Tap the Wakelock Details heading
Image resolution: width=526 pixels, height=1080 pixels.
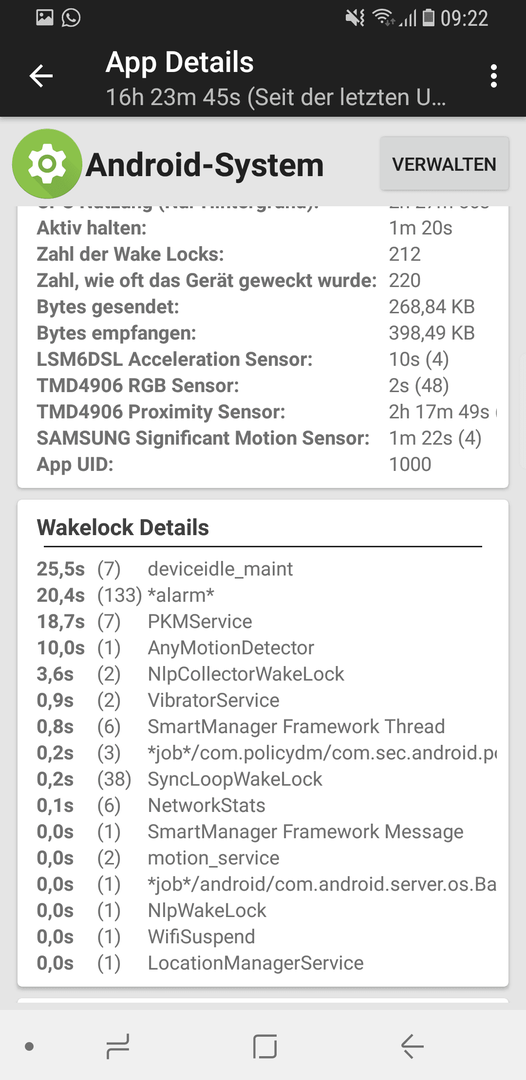123,528
